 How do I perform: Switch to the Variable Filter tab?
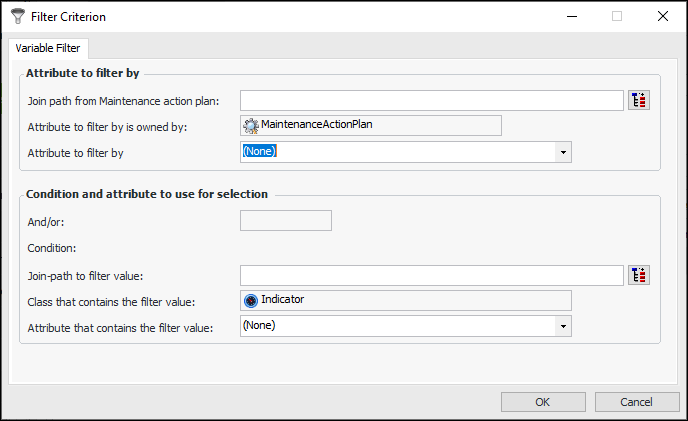49,48
